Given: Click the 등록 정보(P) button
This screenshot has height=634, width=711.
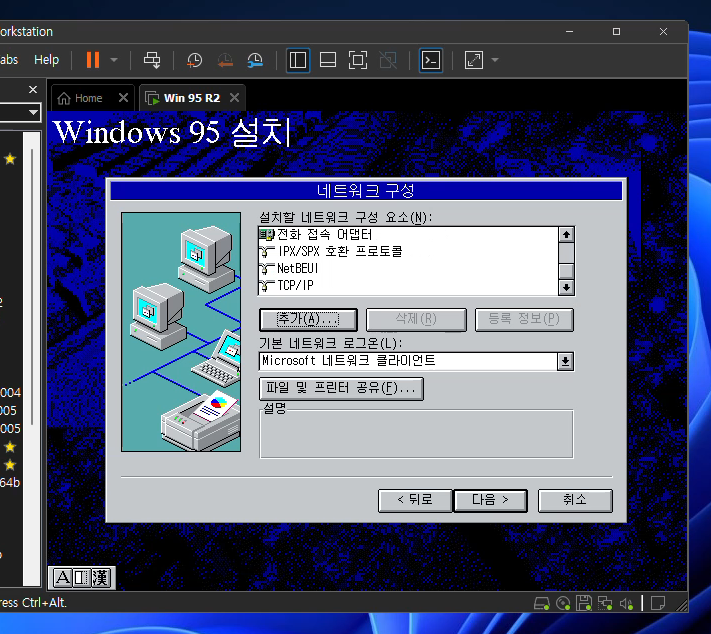Looking at the screenshot, I should (524, 319).
